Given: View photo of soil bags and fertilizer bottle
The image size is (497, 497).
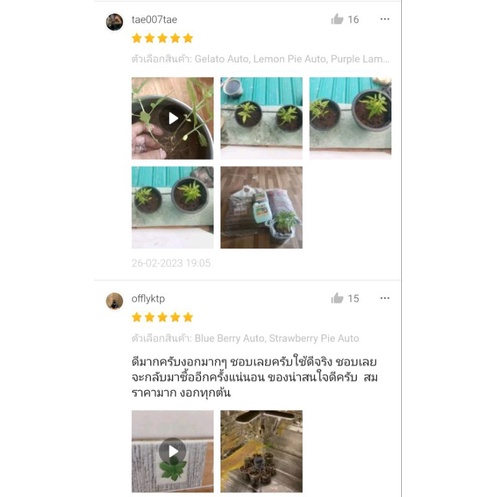Looking at the screenshot, I should pos(261,207).
